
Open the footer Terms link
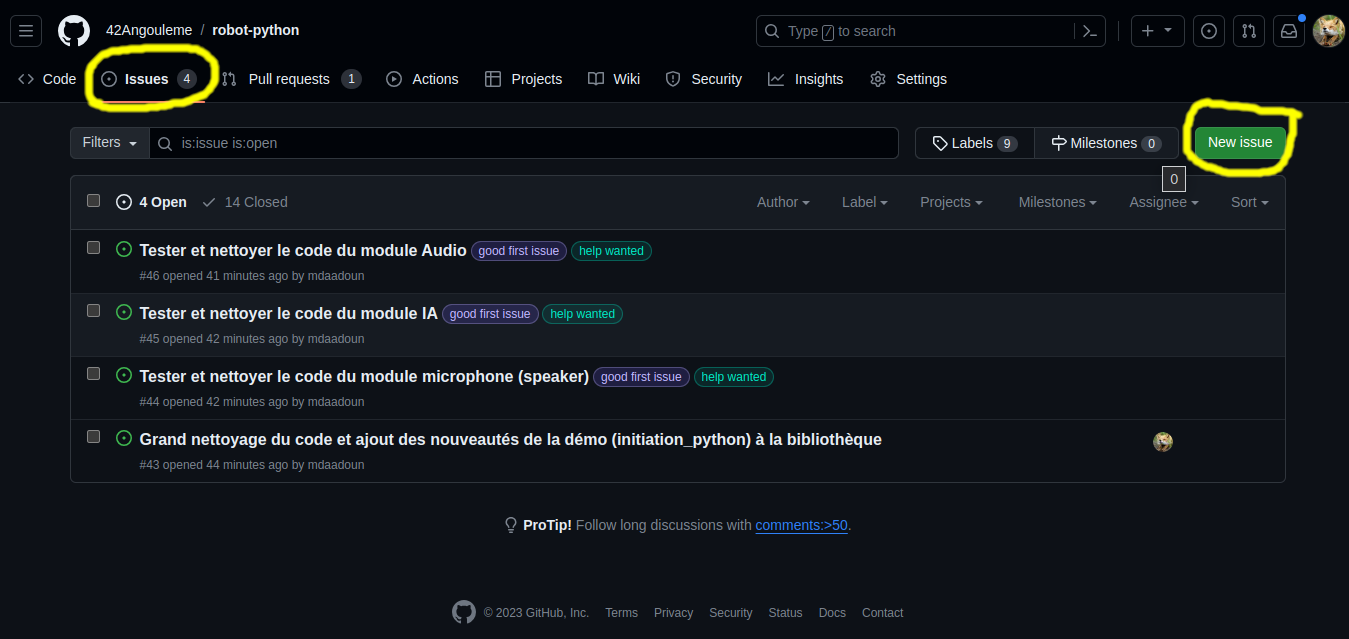[621, 613]
